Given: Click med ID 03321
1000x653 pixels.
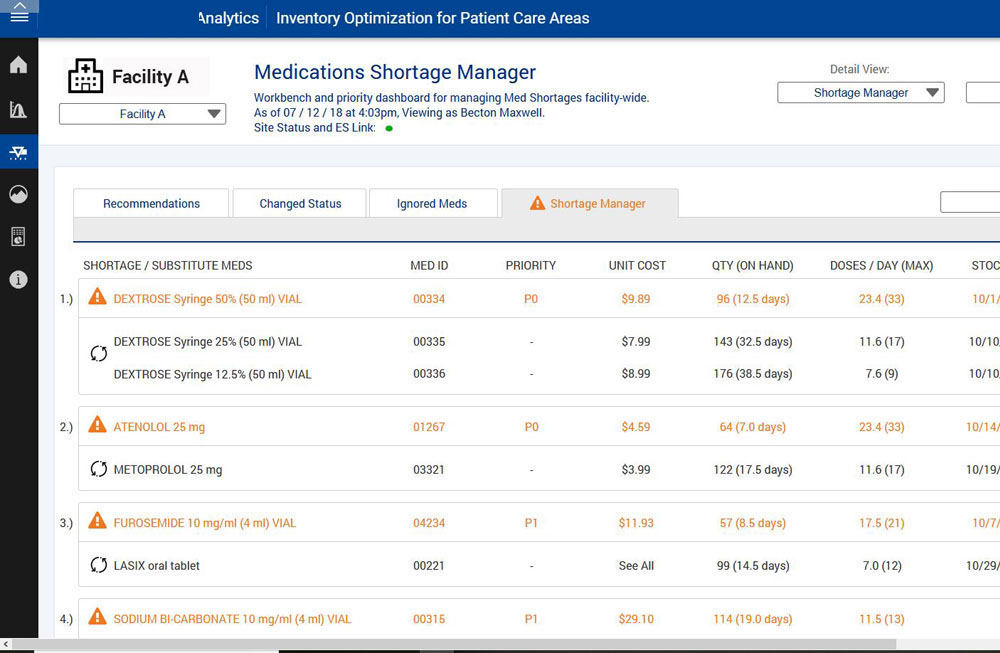Looking at the screenshot, I should pyautogui.click(x=429, y=470).
